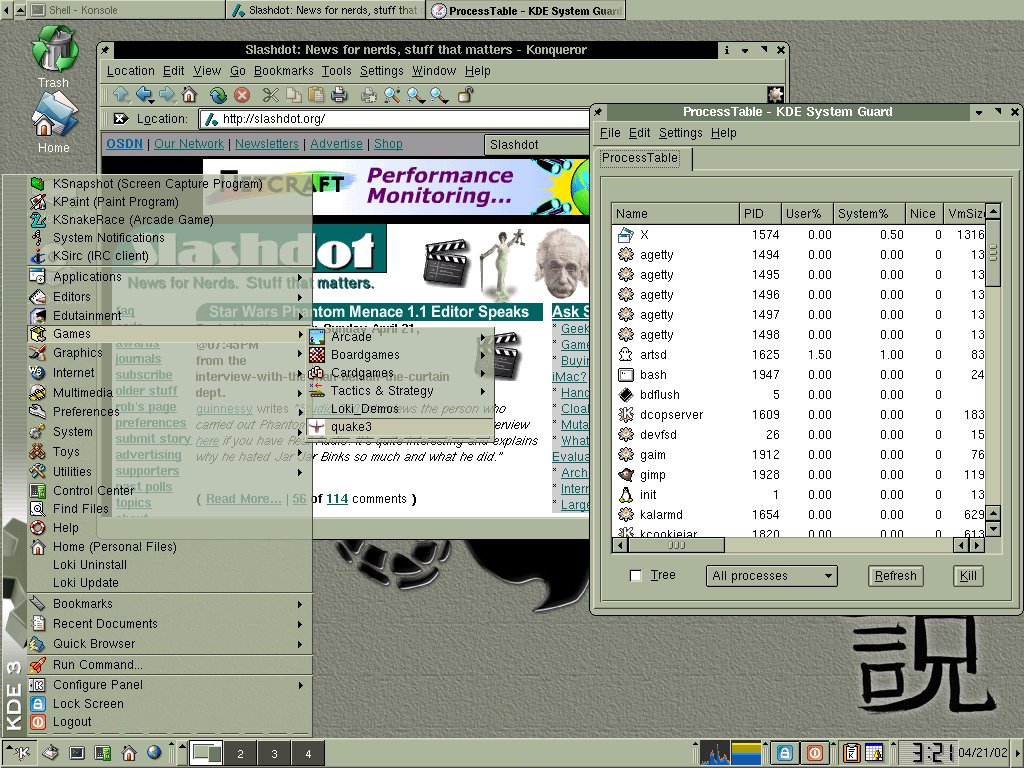The width and height of the screenshot is (1024, 768).
Task: Print the page with the printer icon
Action: click(x=339, y=95)
